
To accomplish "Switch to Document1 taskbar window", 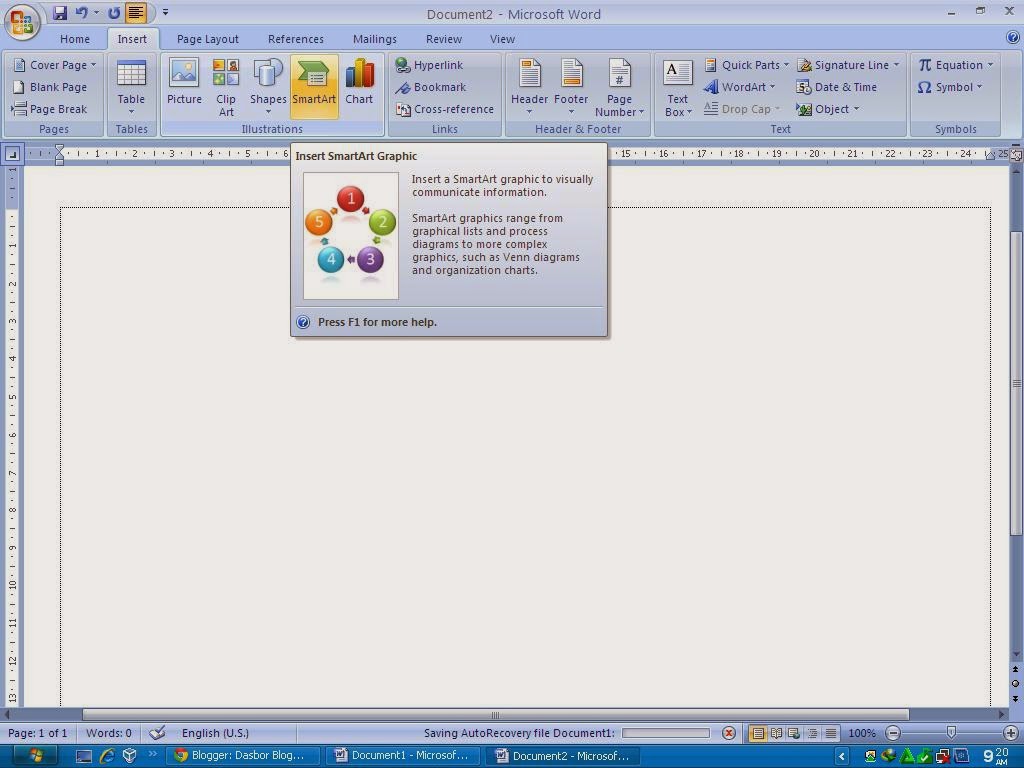I will [x=402, y=756].
